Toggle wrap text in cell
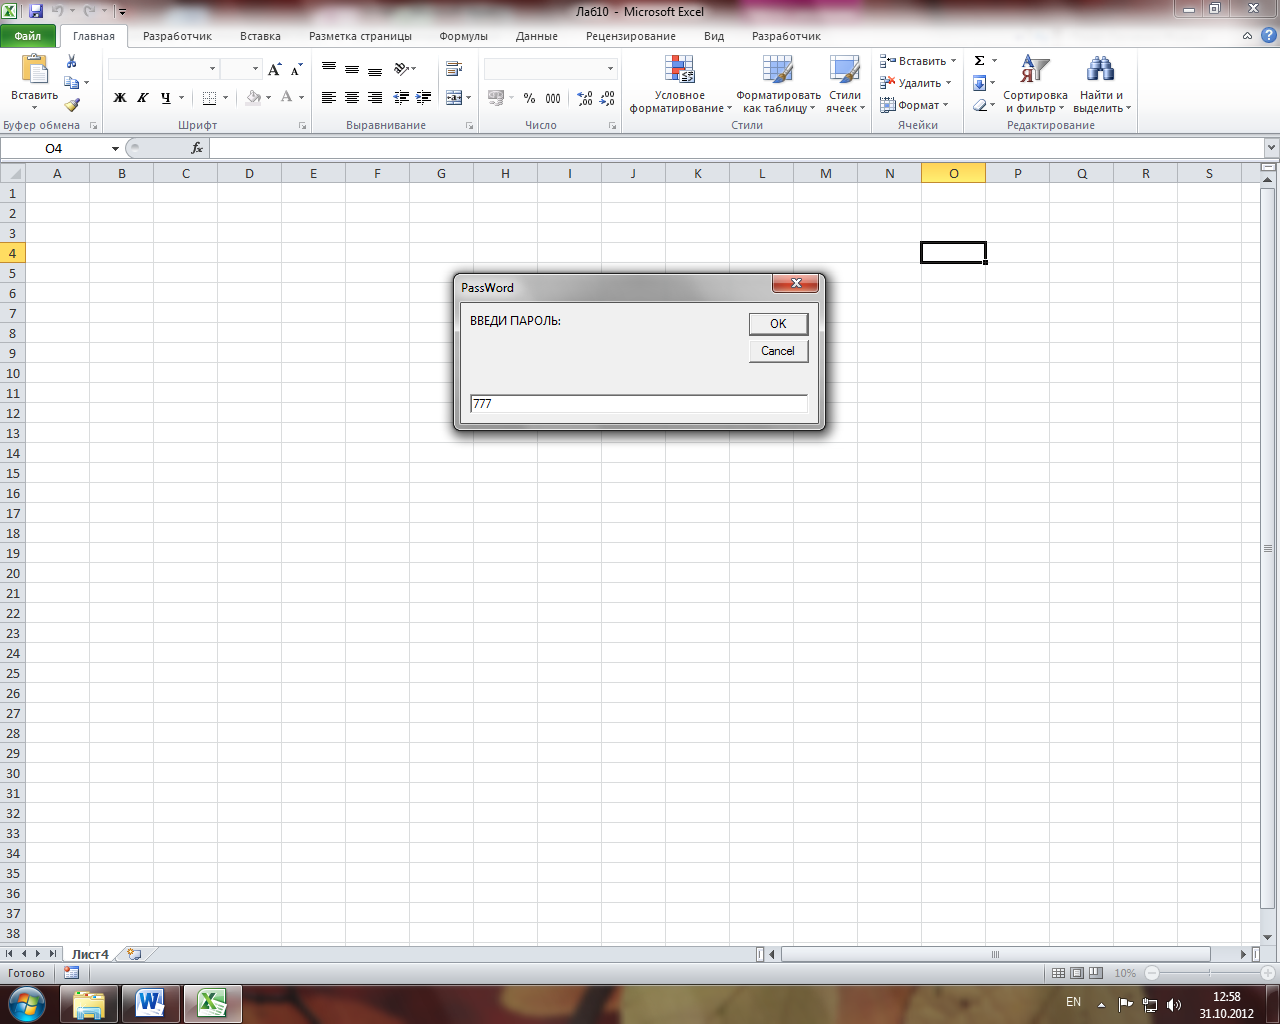Image resolution: width=1280 pixels, height=1024 pixels. (x=454, y=69)
